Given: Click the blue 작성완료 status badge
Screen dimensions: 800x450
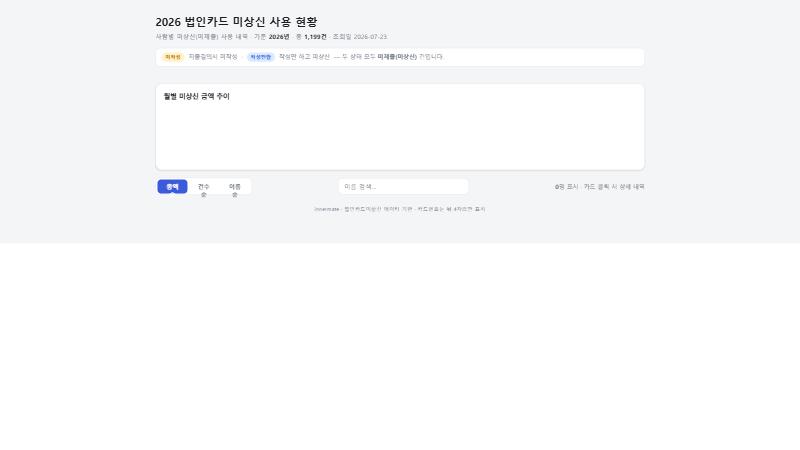Looking at the screenshot, I should (261, 57).
